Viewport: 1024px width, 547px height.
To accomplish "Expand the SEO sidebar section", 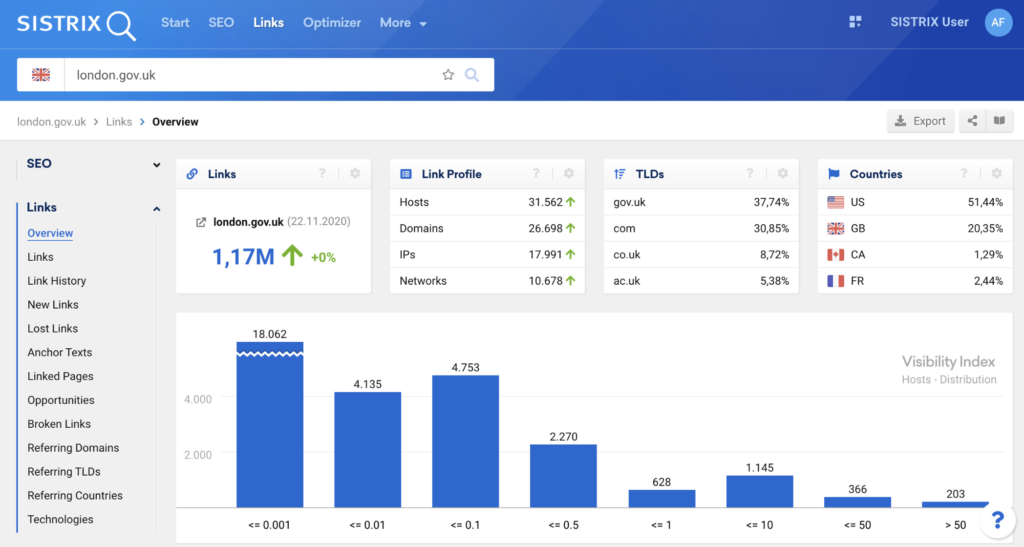I will (x=156, y=164).
